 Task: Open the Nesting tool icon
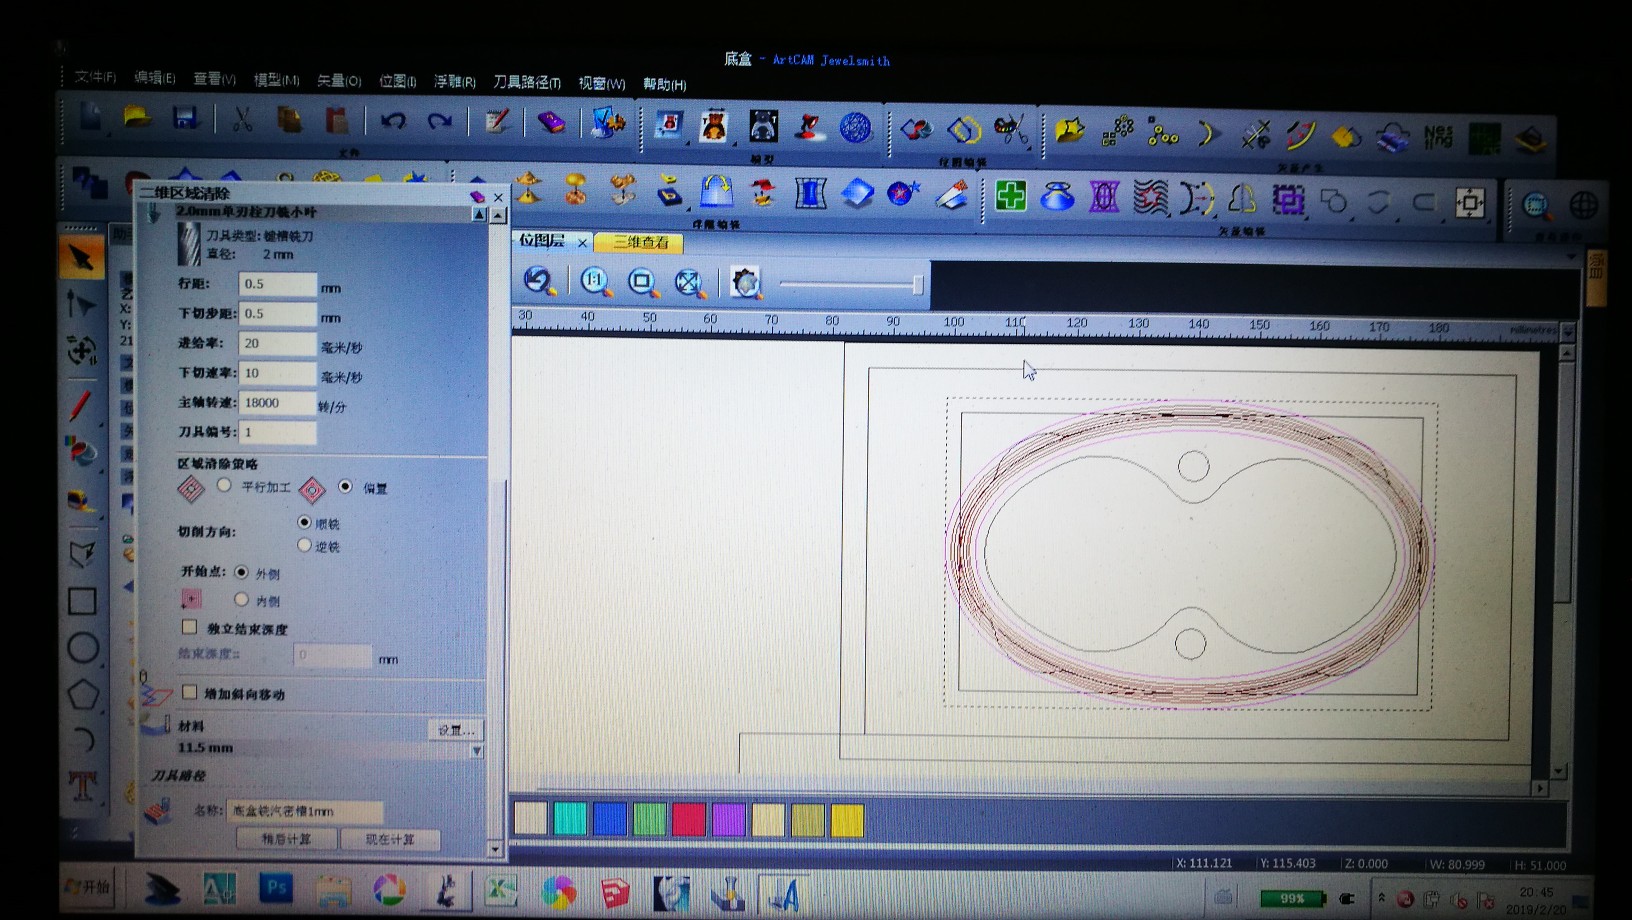(1438, 136)
